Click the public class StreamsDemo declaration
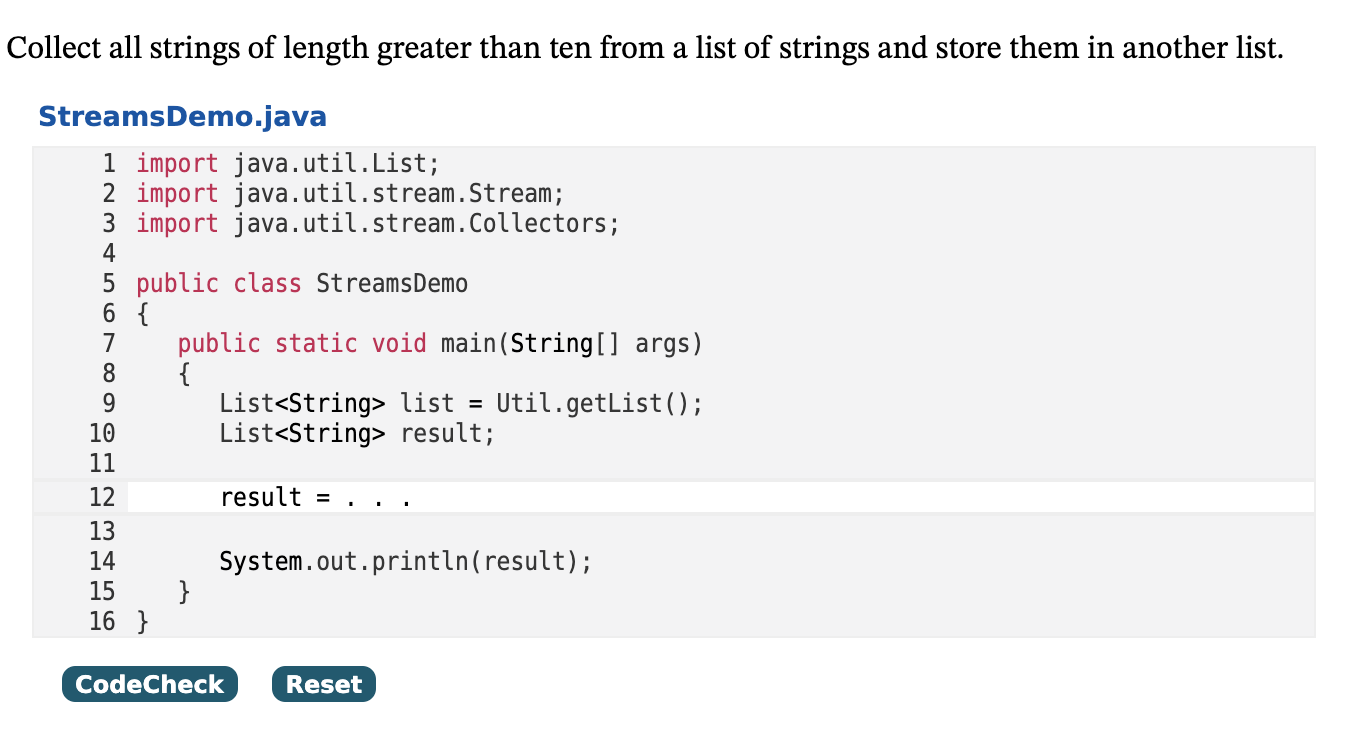Viewport: 1348px width, 739px height. point(301,283)
